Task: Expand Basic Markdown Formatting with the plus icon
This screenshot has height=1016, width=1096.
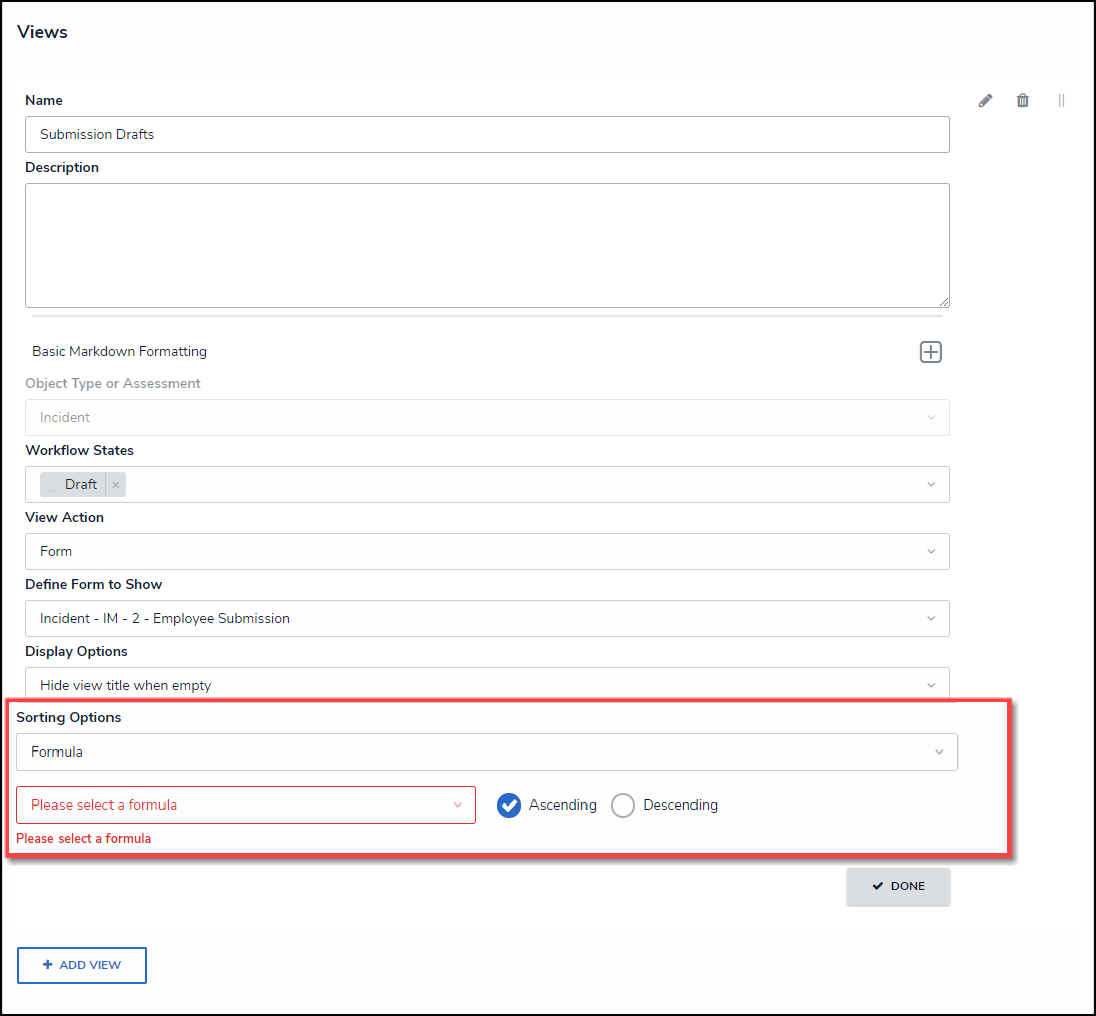Action: pos(931,352)
